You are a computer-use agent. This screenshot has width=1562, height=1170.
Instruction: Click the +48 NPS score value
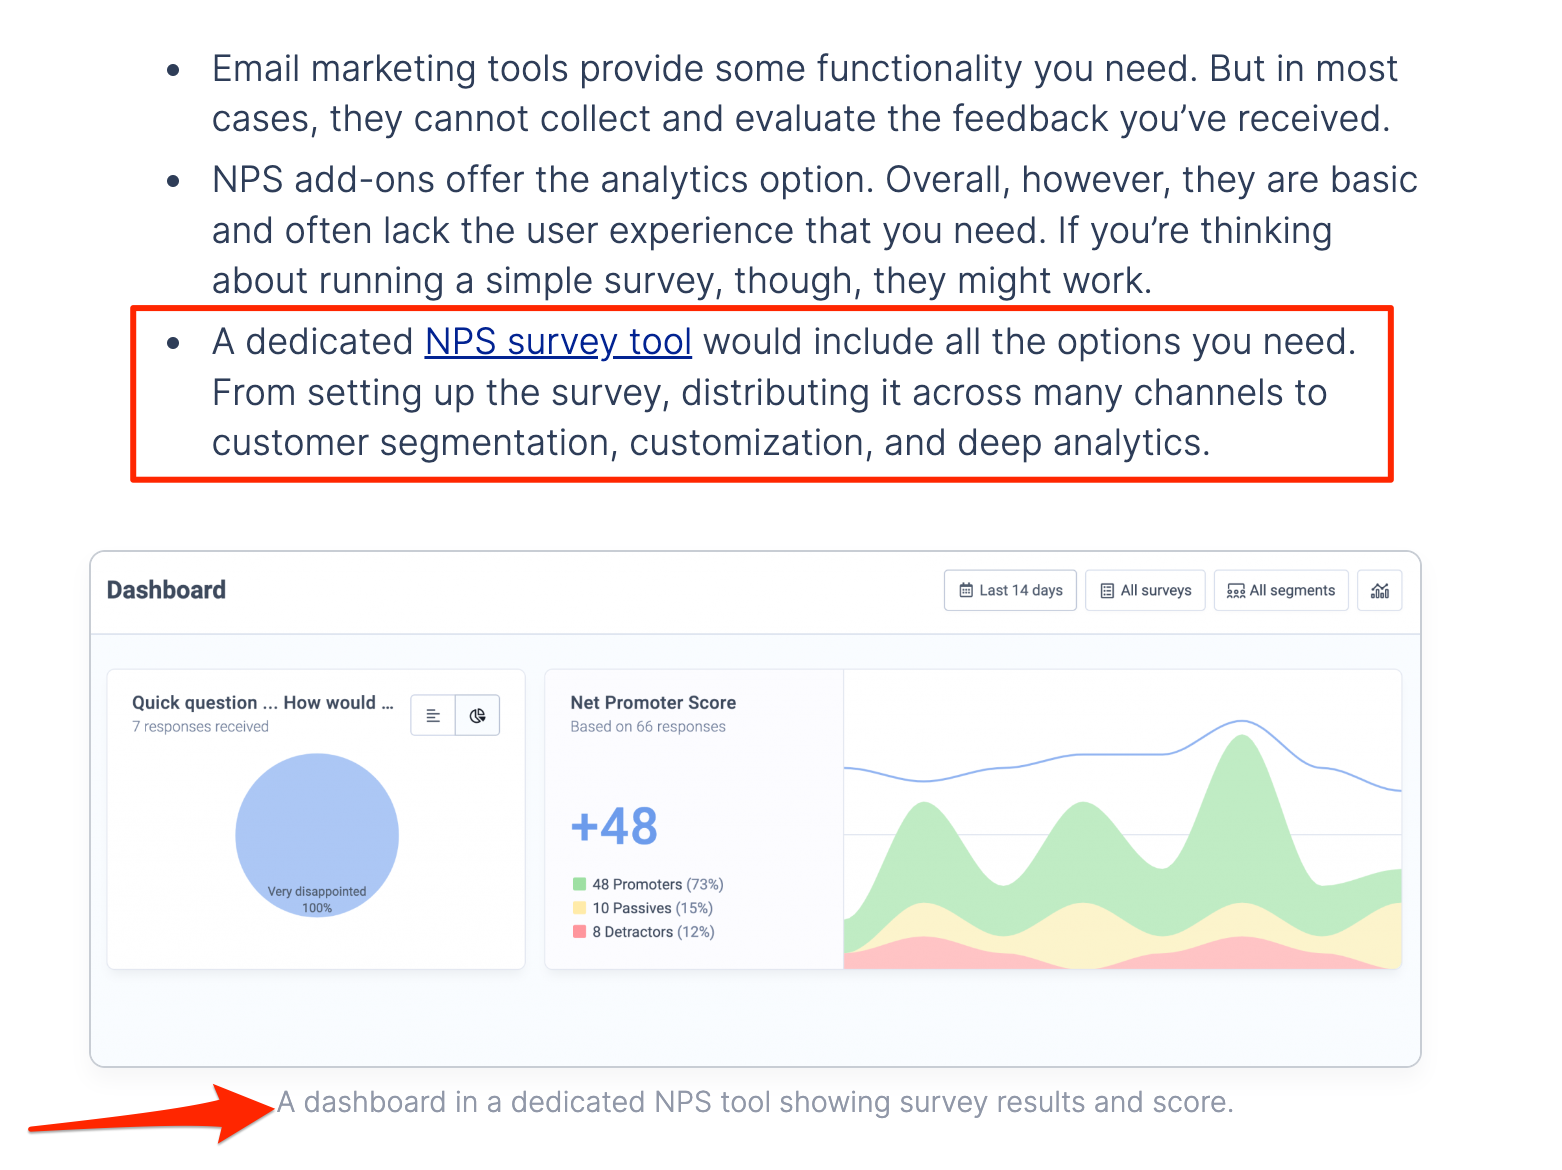[614, 827]
